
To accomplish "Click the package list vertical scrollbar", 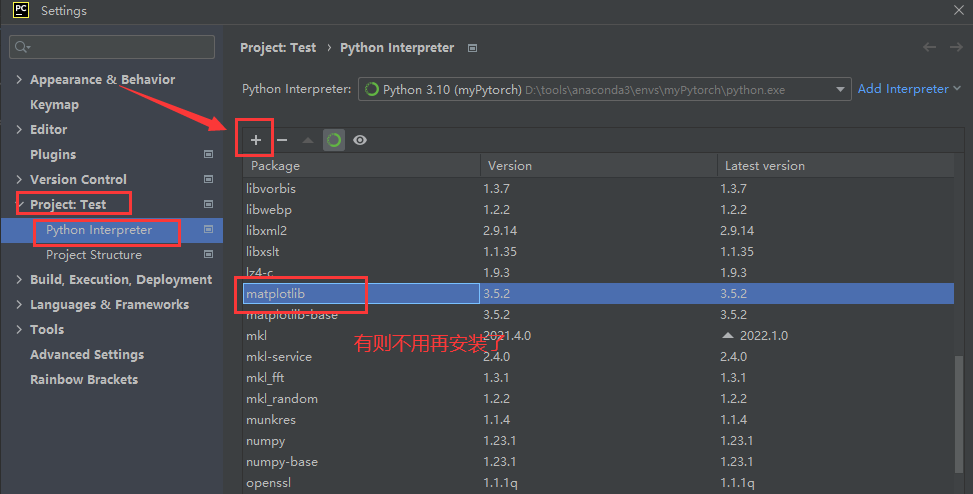I will coord(959,415).
